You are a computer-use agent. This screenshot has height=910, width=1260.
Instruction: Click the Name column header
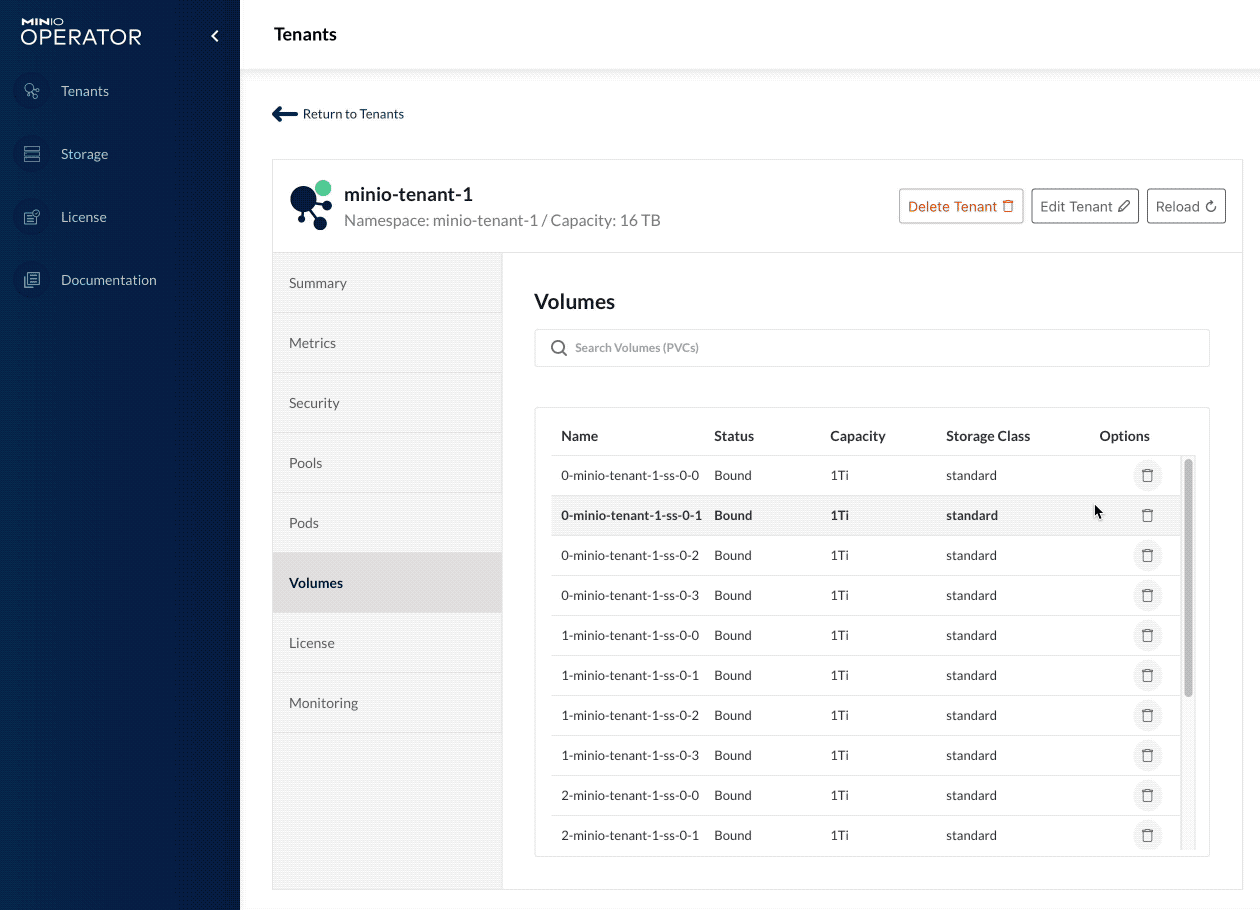tap(579, 436)
